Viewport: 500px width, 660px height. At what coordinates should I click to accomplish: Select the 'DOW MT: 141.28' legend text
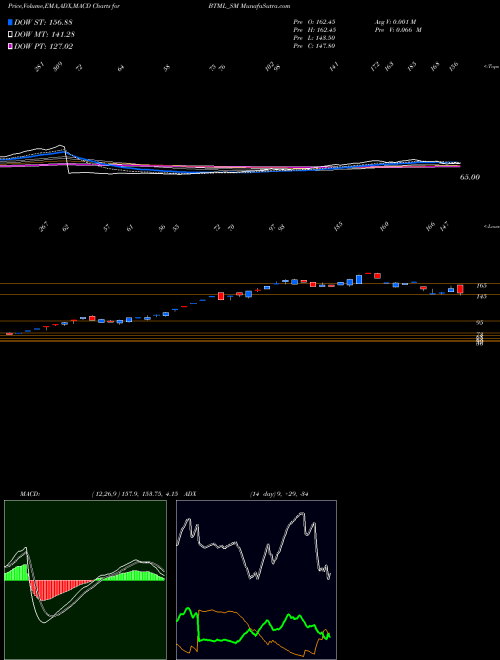coord(44,35)
